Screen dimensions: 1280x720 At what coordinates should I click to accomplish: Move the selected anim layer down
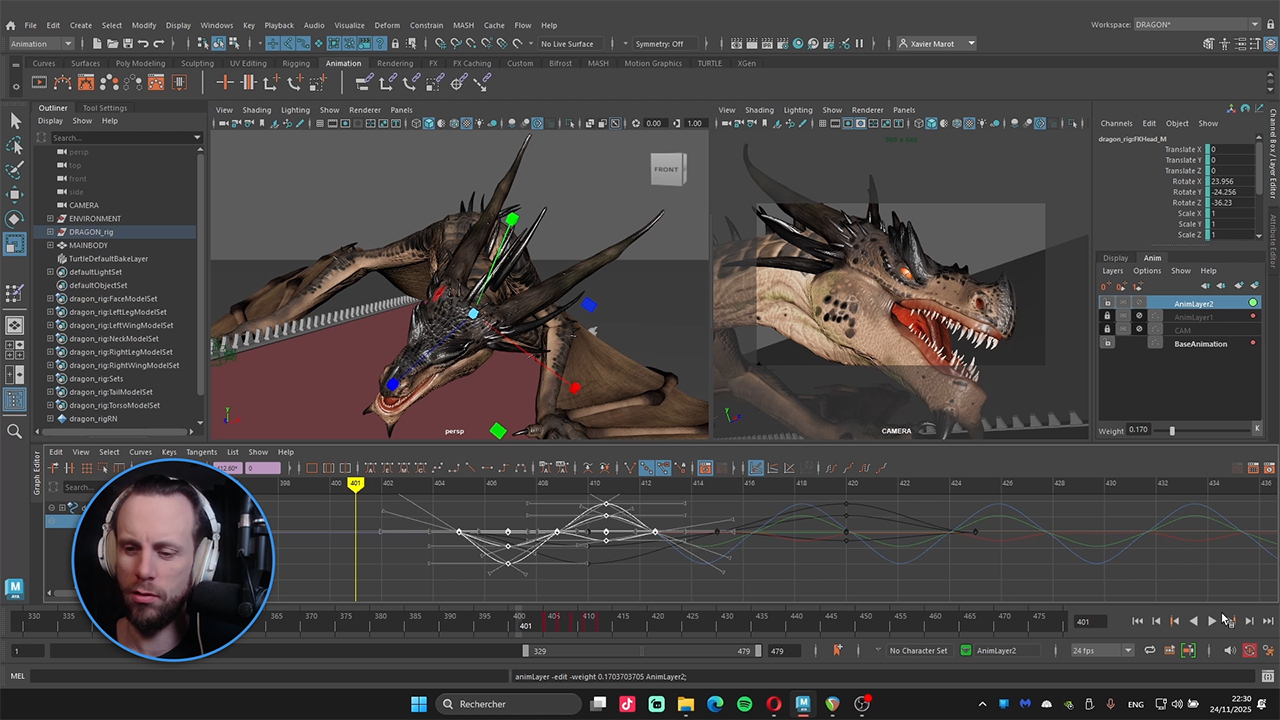(x=1221, y=286)
